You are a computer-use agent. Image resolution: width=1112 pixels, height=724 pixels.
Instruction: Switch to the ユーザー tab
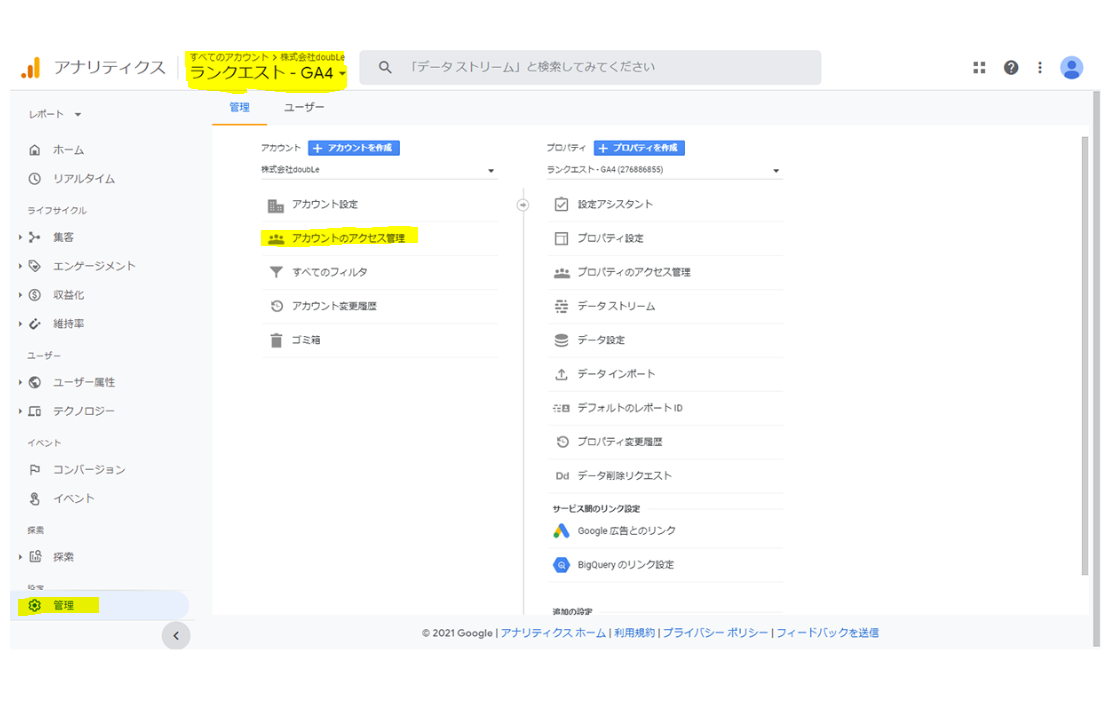[x=304, y=107]
